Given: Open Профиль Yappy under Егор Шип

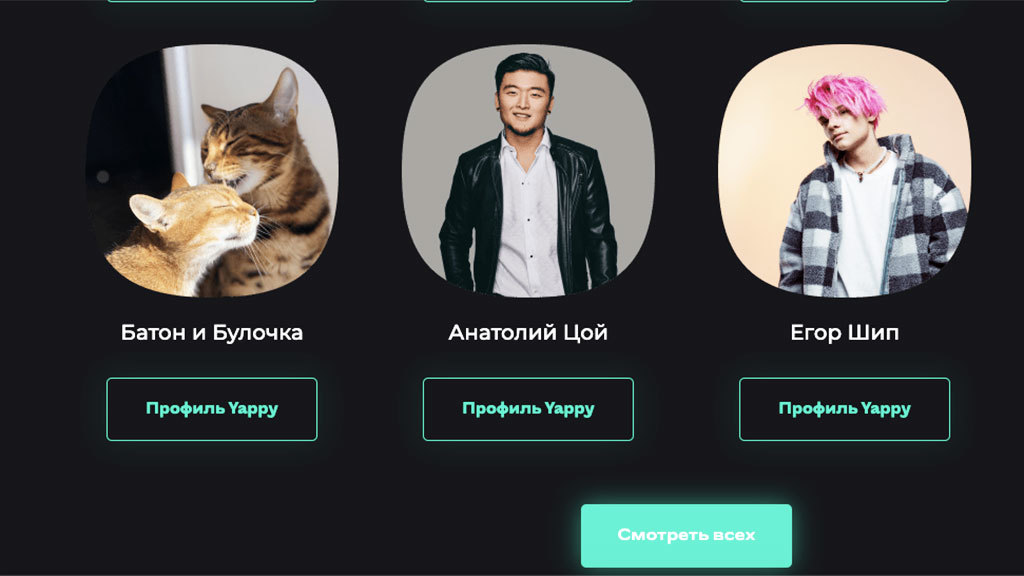Looking at the screenshot, I should point(844,409).
